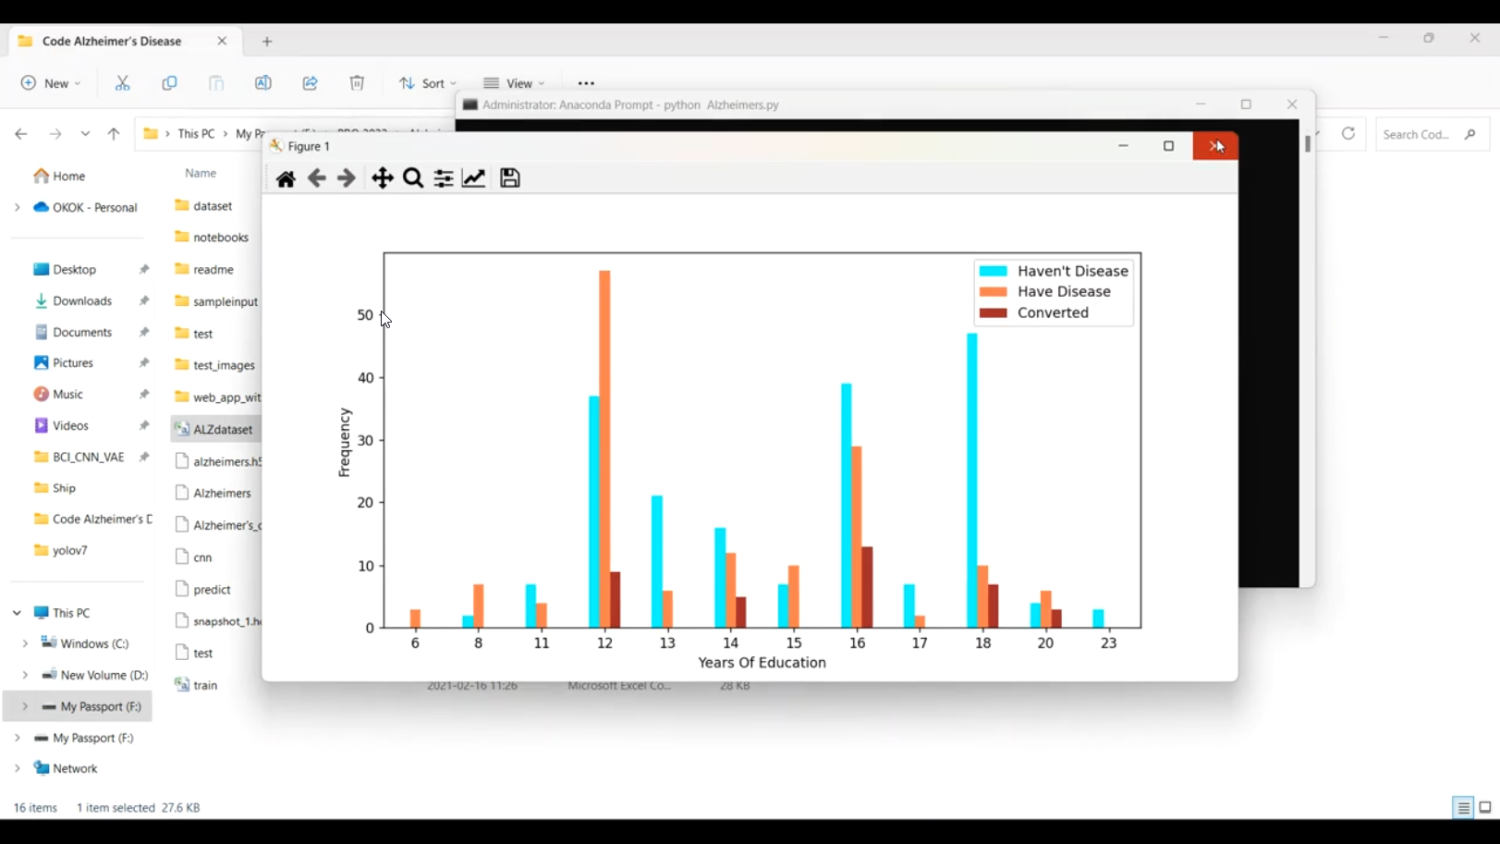Viewport: 1500px width, 844px height.
Task: Expand the This PC tree node
Action: (x=17, y=613)
